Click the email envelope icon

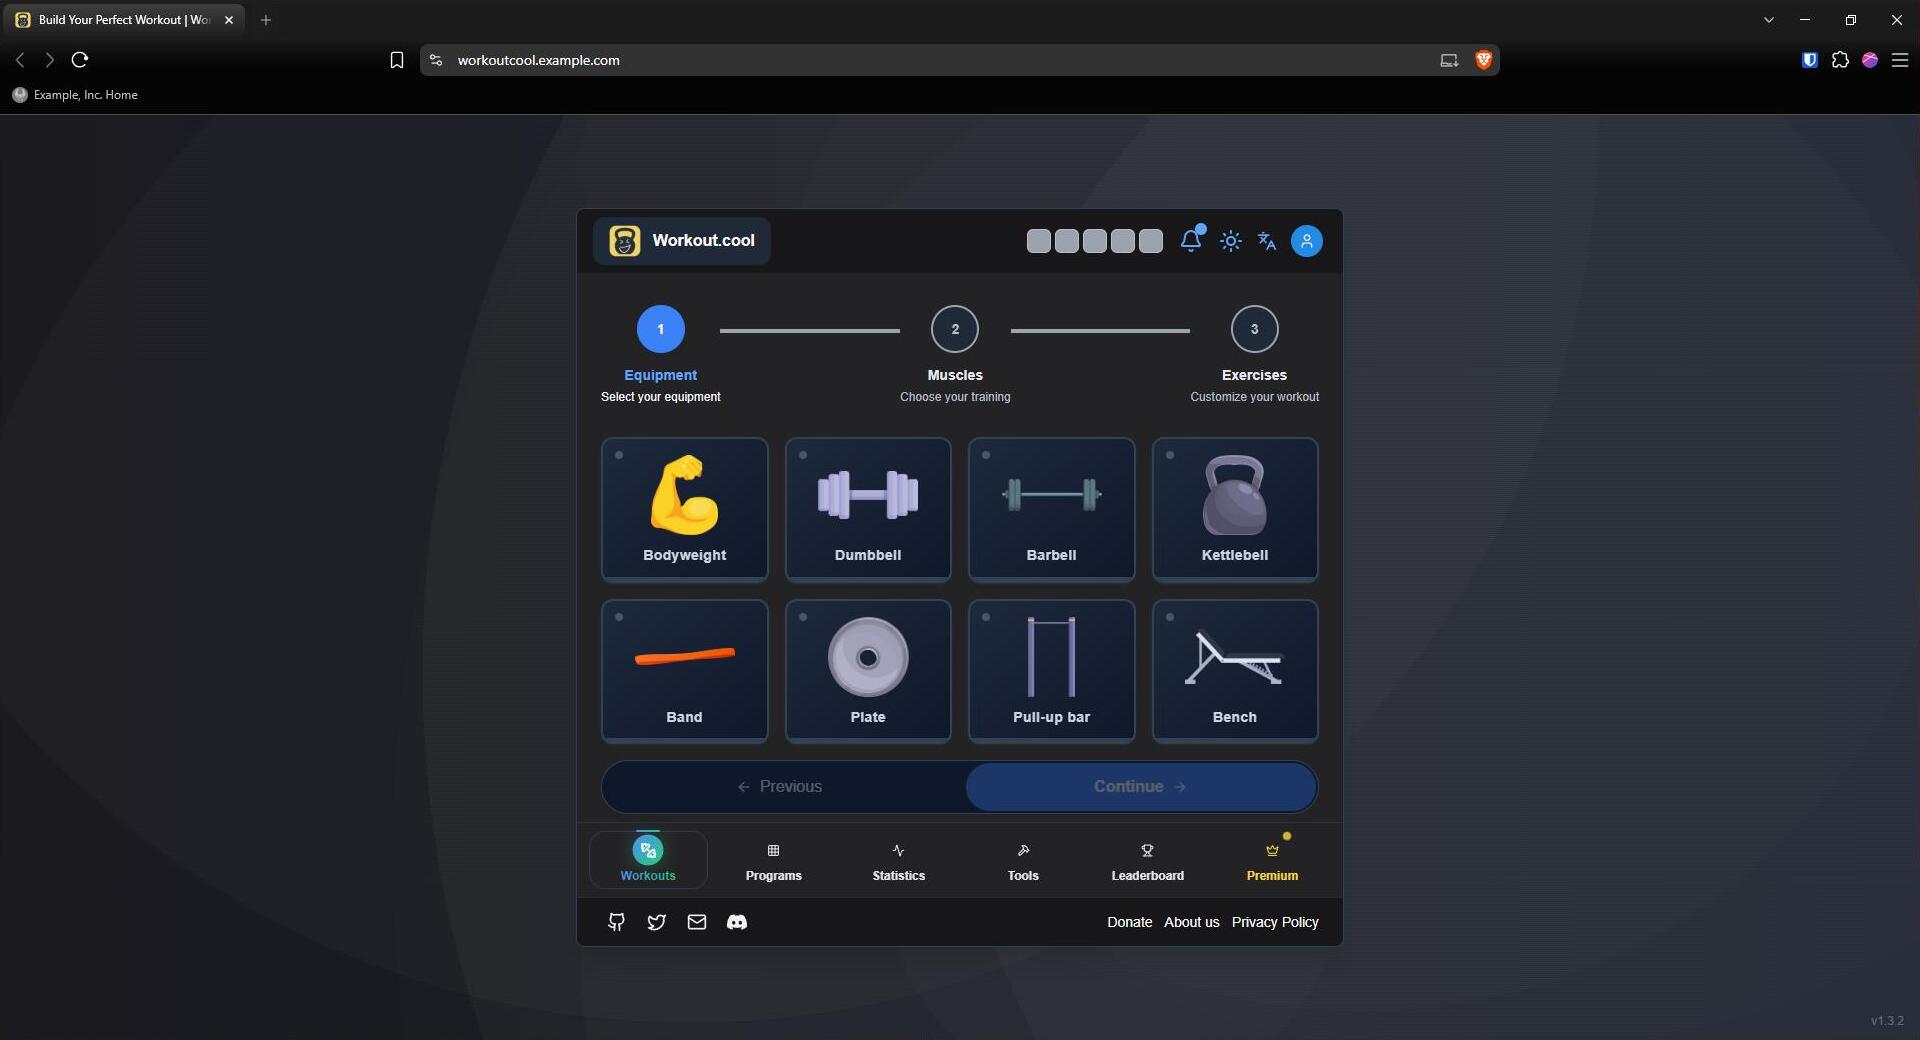click(697, 922)
